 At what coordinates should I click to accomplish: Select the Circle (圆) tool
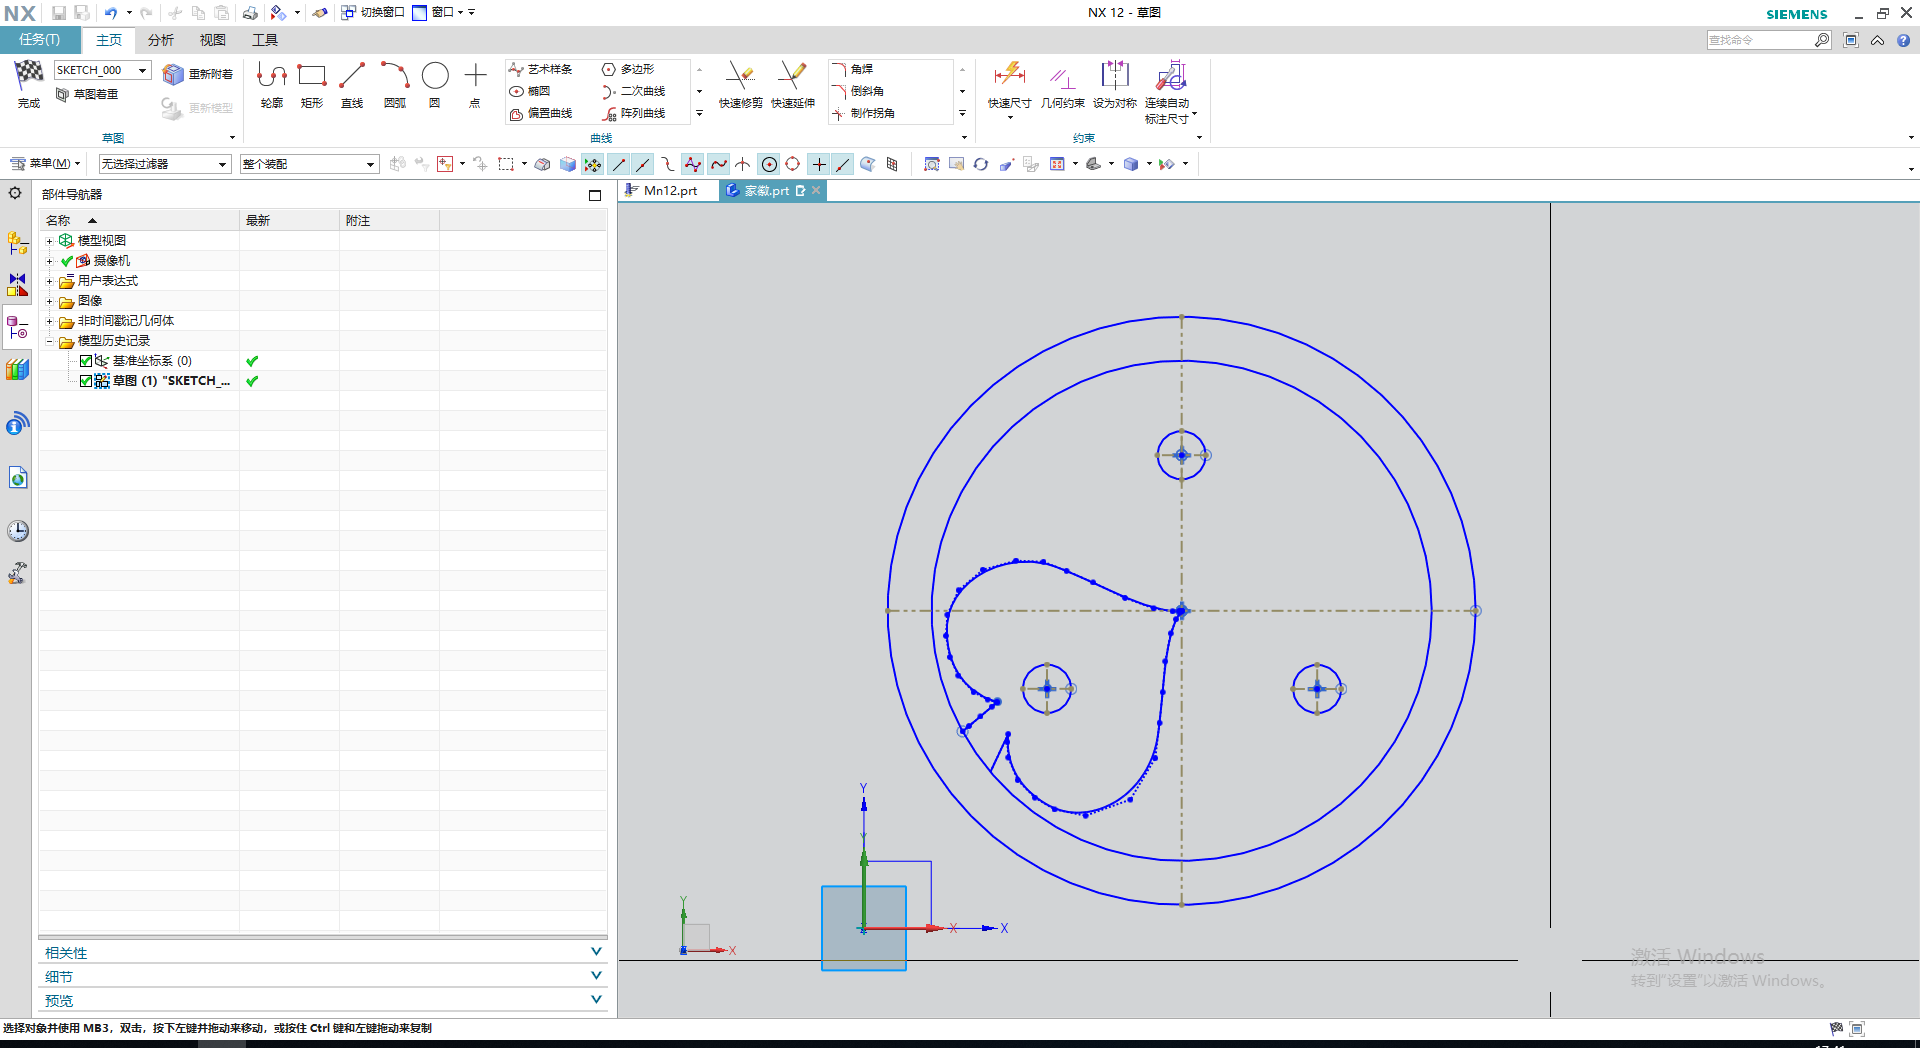pyautogui.click(x=435, y=84)
